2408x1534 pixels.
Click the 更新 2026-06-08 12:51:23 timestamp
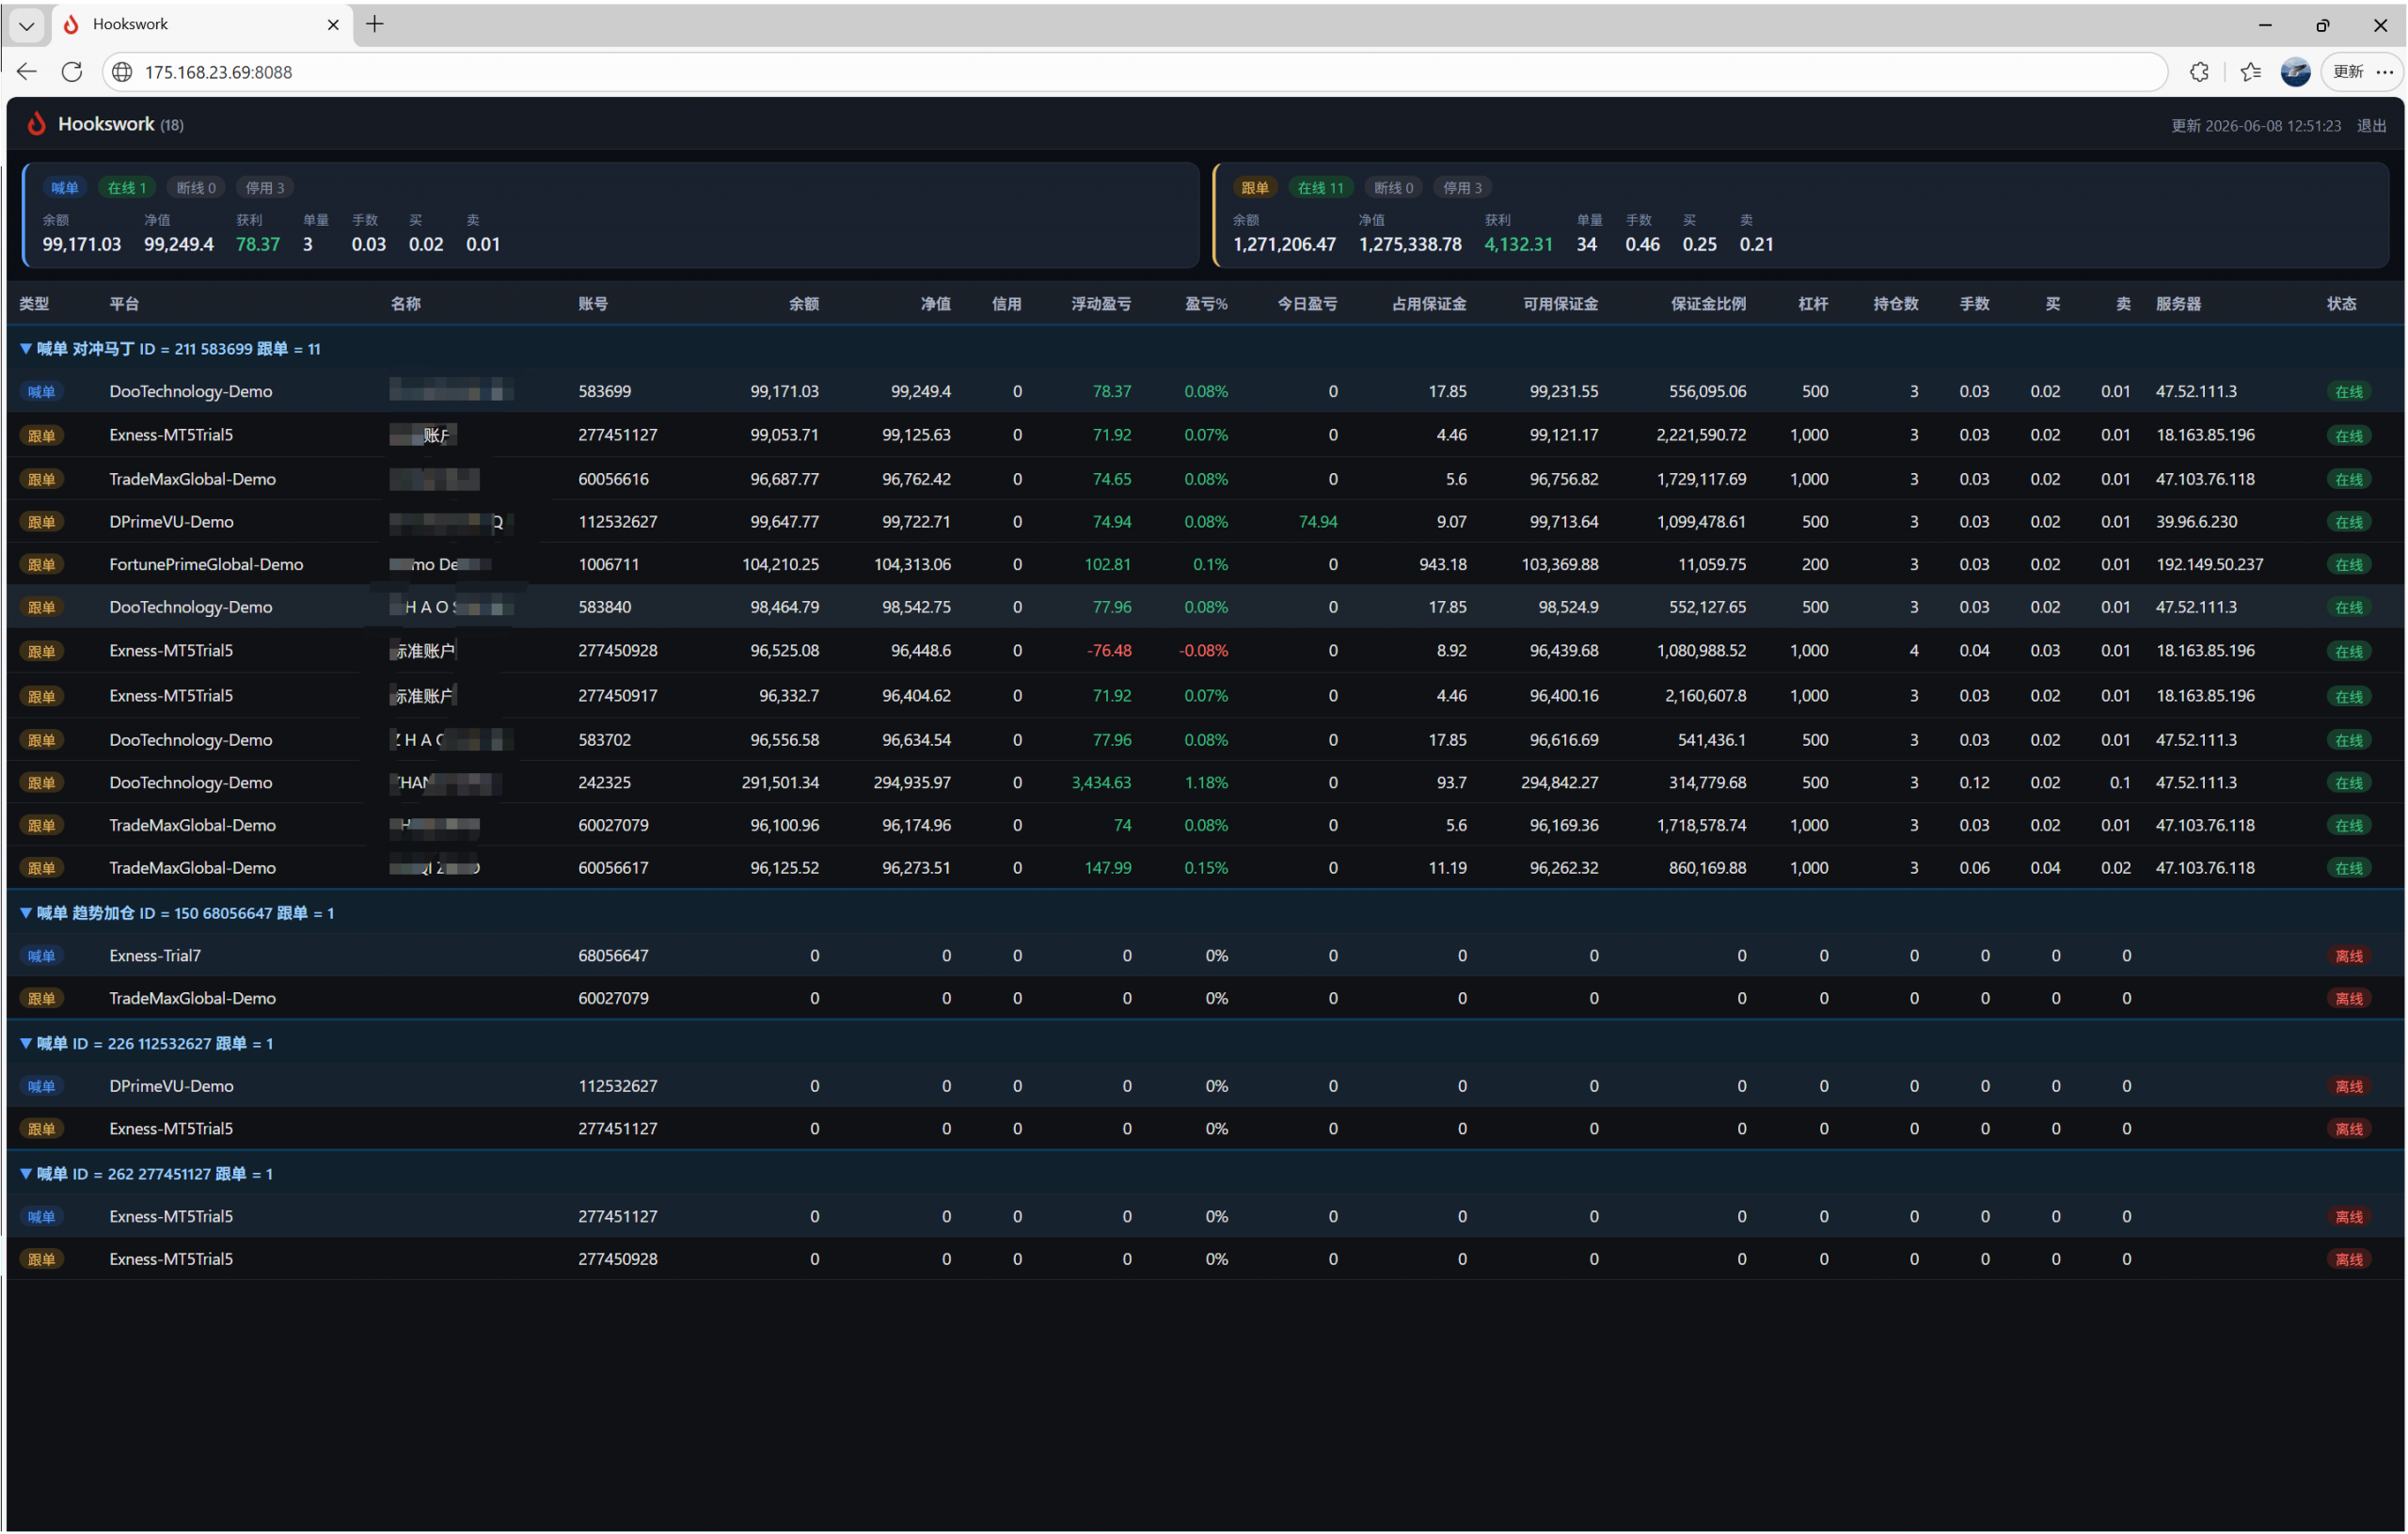[2256, 126]
